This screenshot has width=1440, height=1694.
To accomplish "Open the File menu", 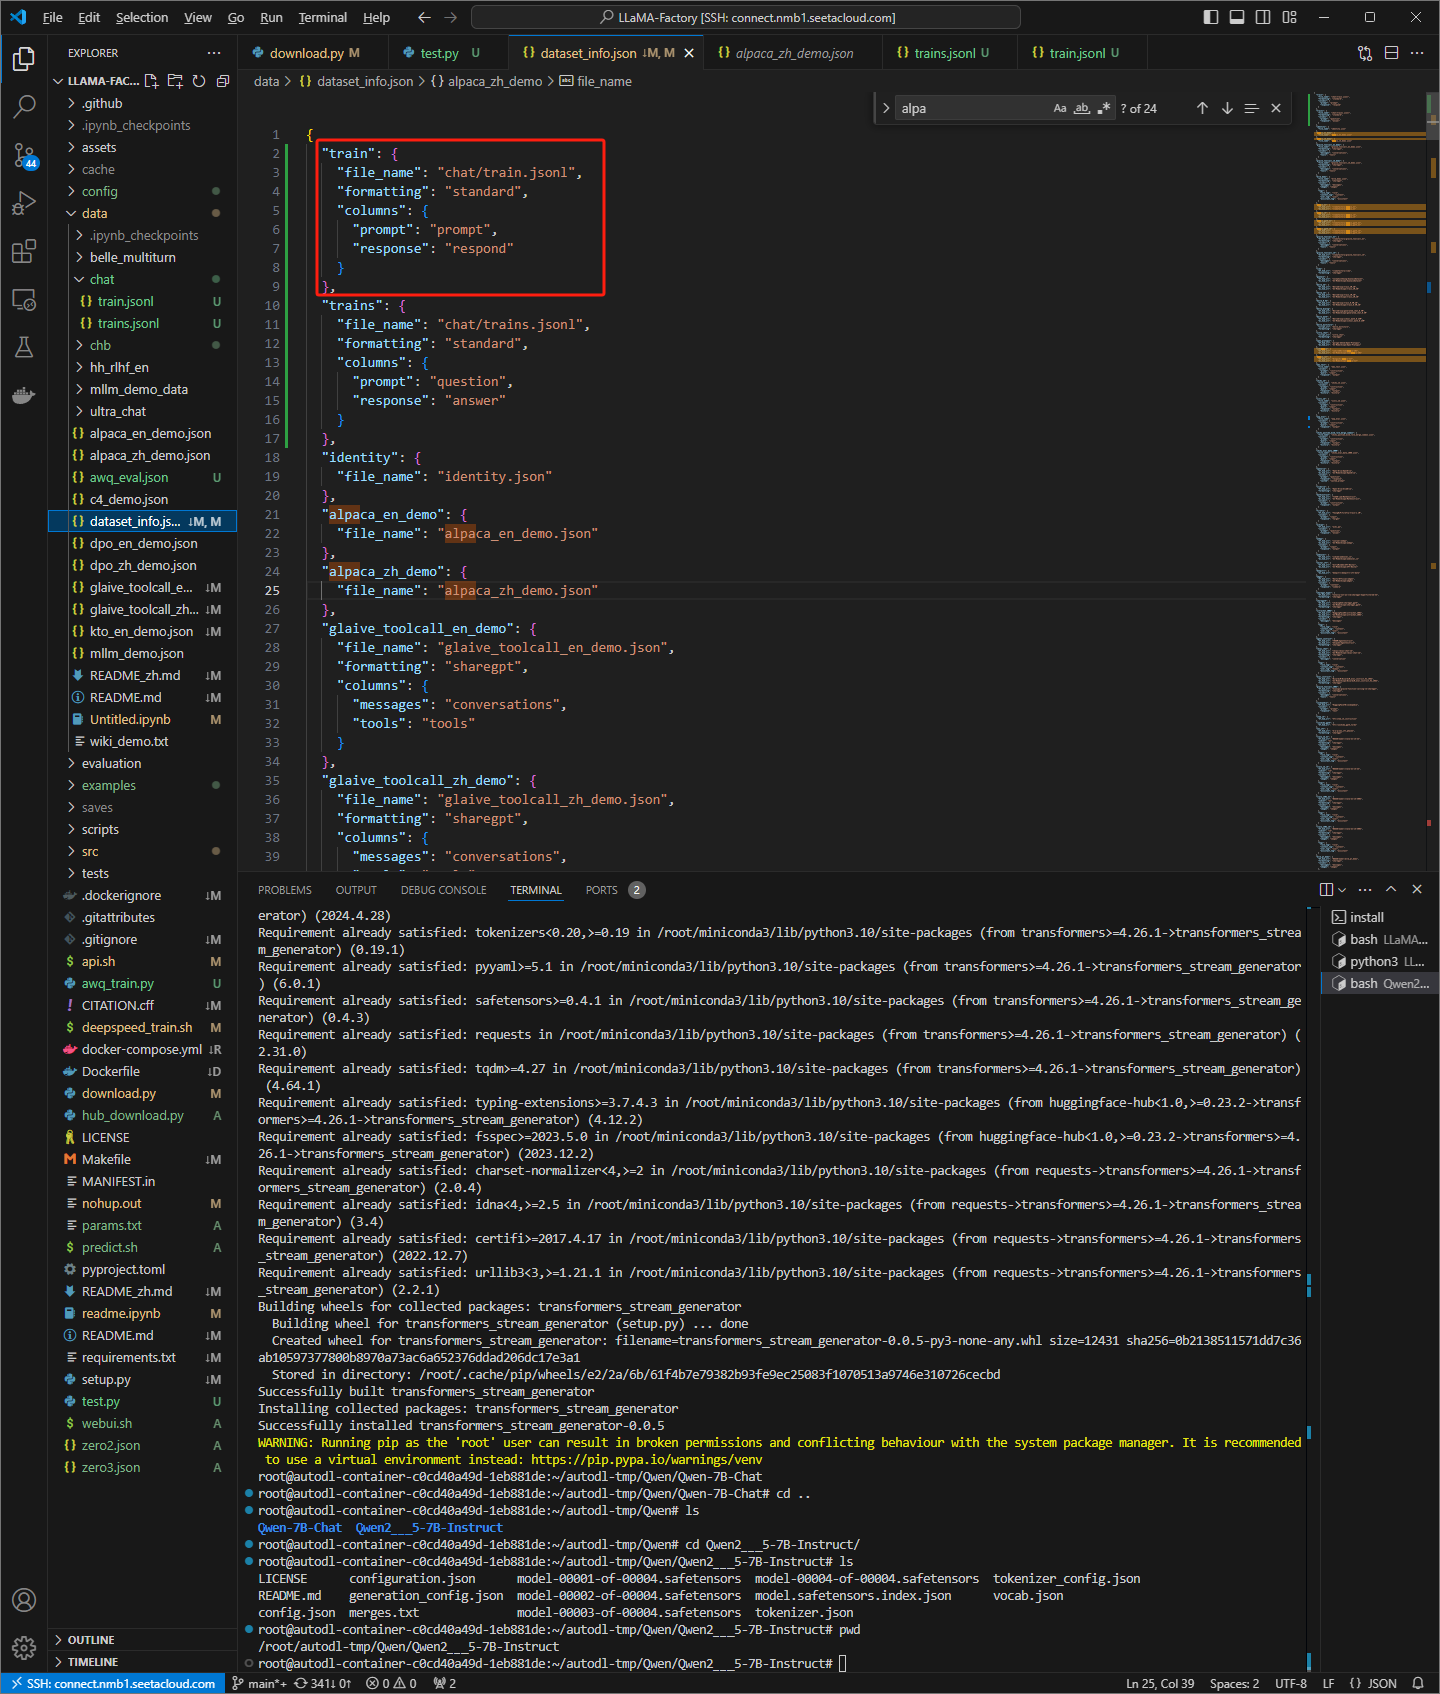I will 53,17.
